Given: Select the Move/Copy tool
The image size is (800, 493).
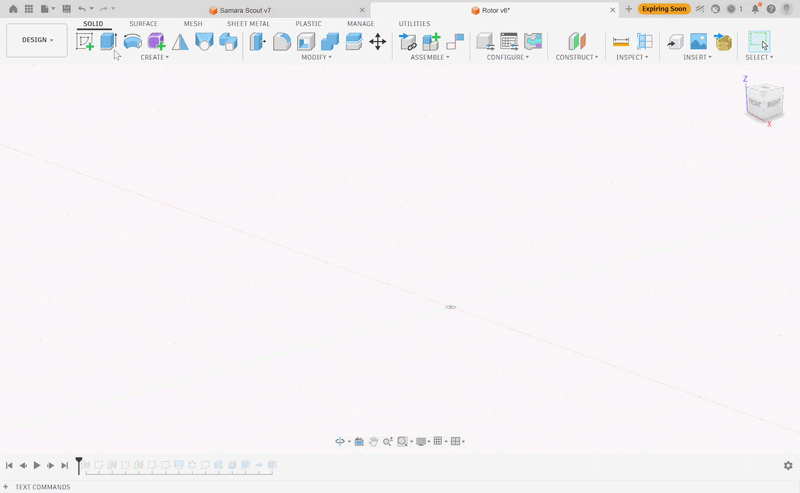Looking at the screenshot, I should point(378,41).
